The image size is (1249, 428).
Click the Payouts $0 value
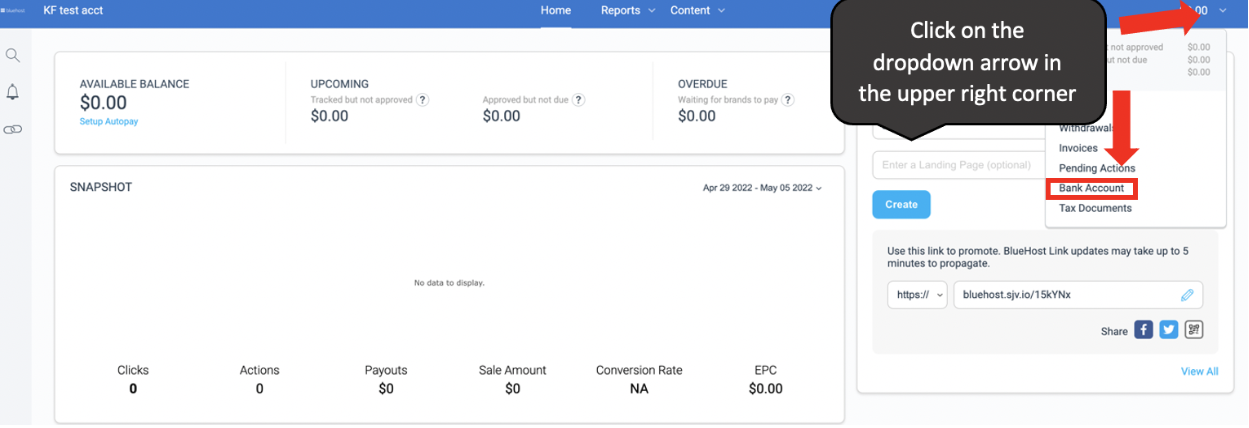(386, 389)
